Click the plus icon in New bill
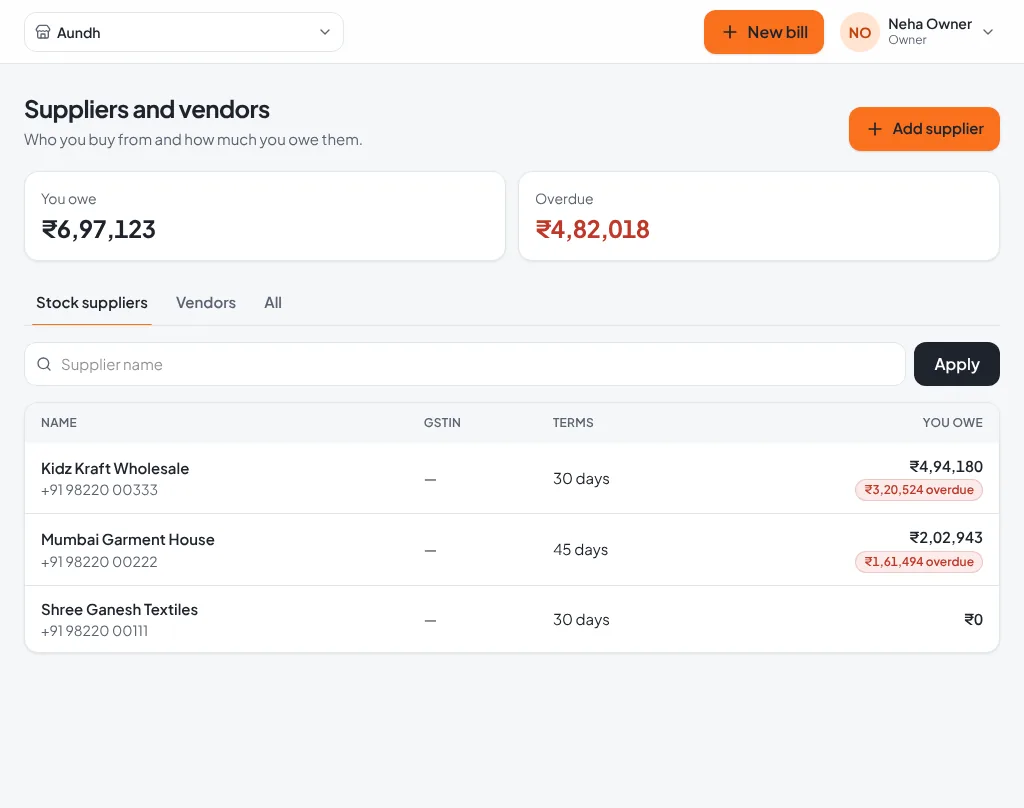The image size is (1024, 808). [x=730, y=32]
